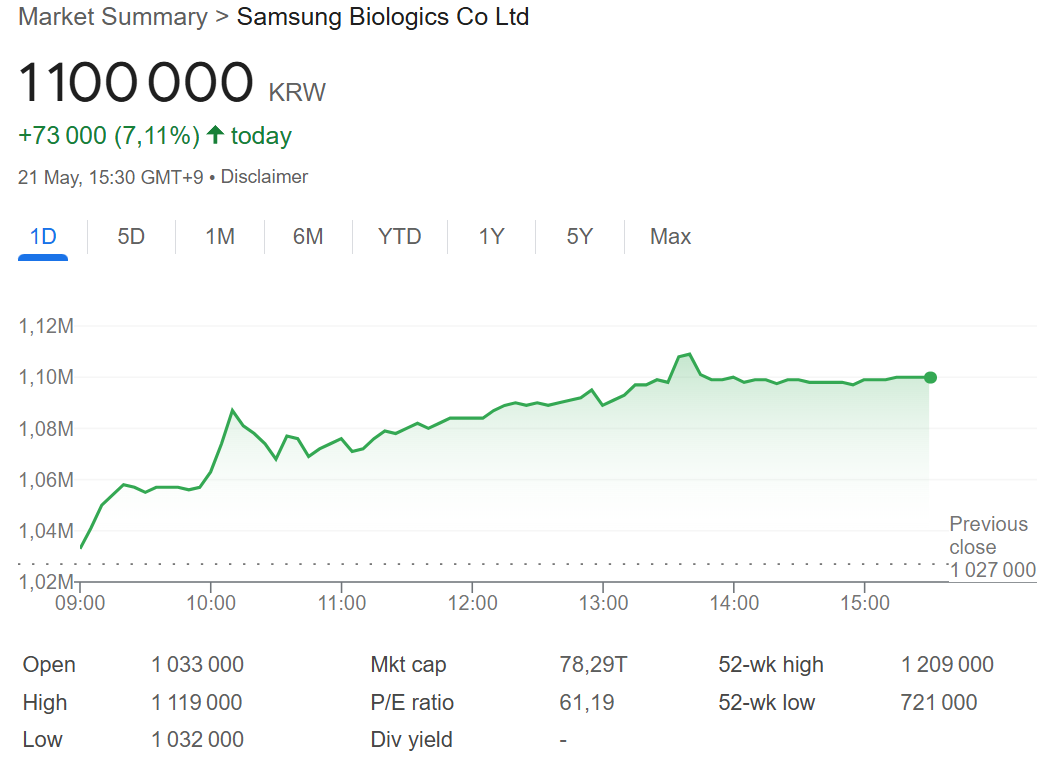Show the 6M chart range
The height and width of the screenshot is (766, 1059).
pos(308,237)
